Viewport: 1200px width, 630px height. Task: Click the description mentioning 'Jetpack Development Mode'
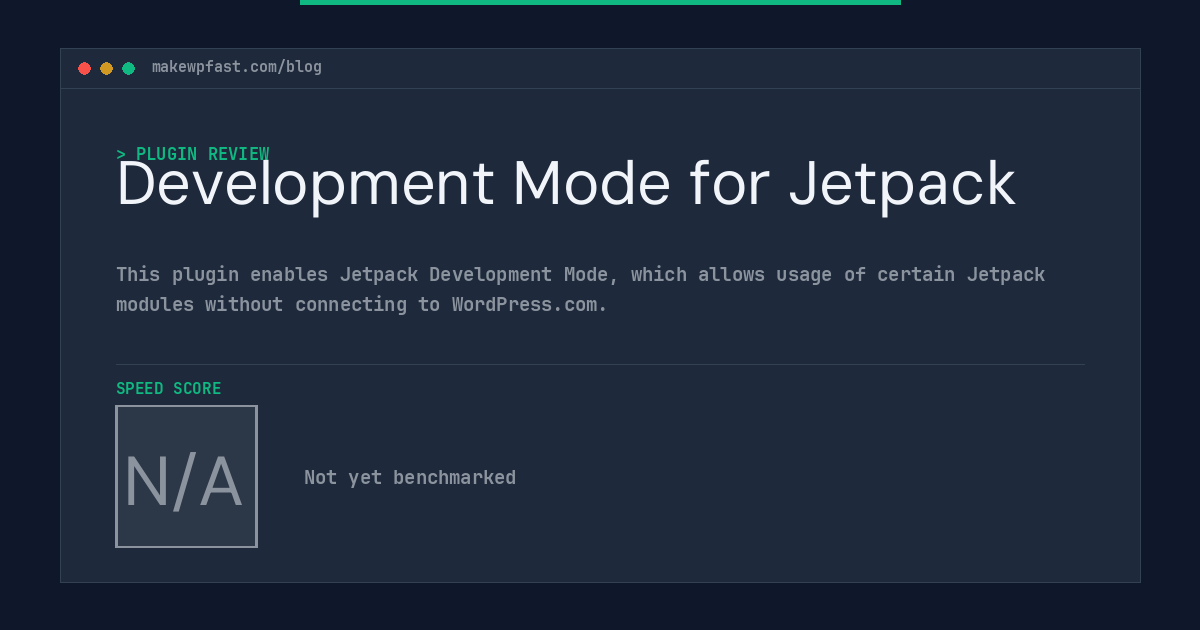[x=581, y=289]
